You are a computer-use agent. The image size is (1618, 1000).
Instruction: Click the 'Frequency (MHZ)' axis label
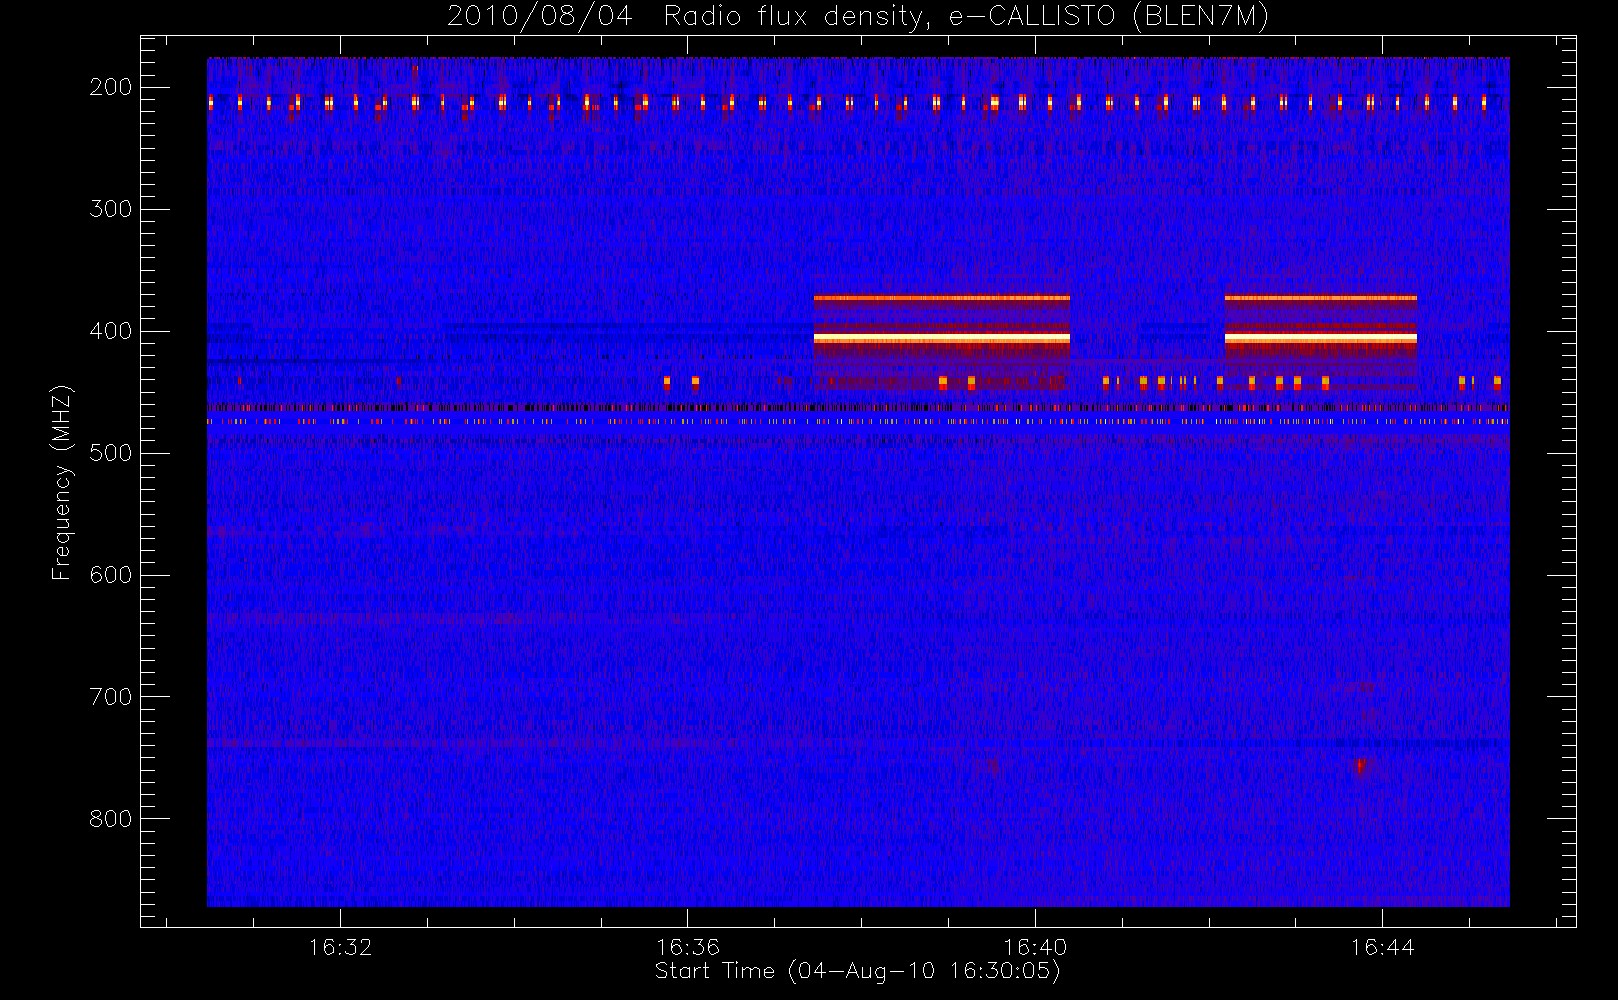[x=62, y=482]
